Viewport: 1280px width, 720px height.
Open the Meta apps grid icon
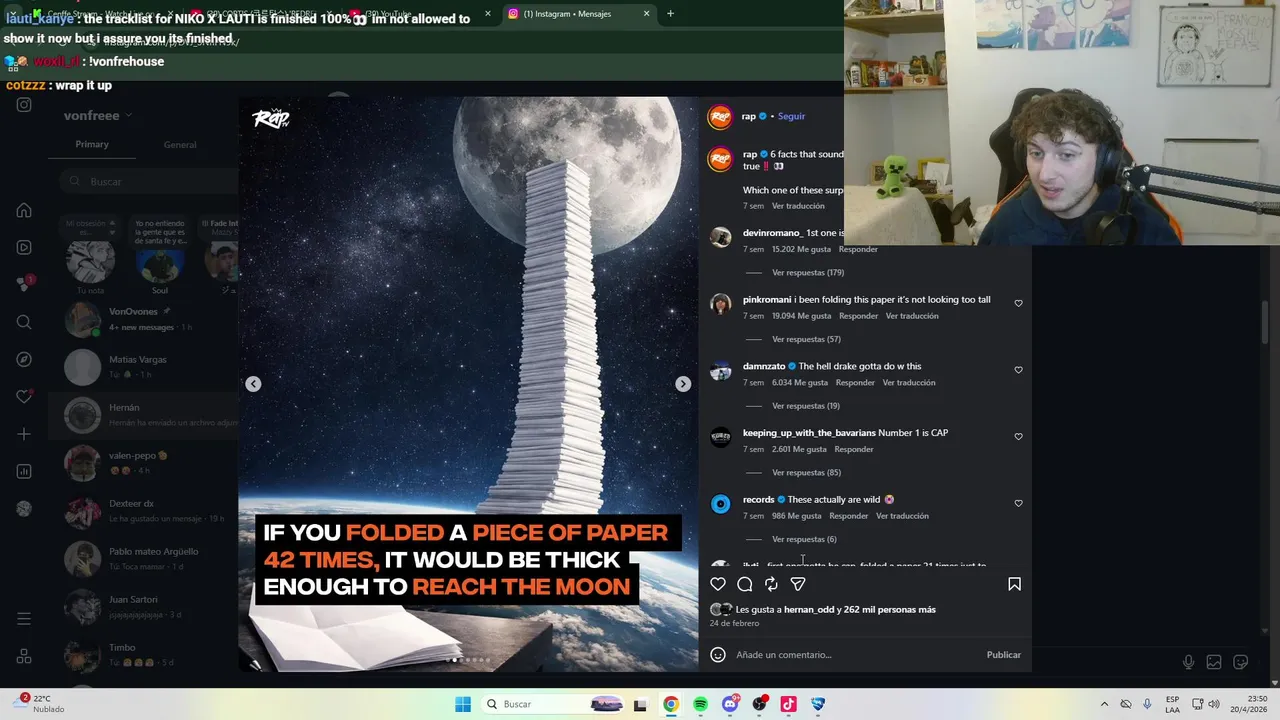(x=24, y=657)
